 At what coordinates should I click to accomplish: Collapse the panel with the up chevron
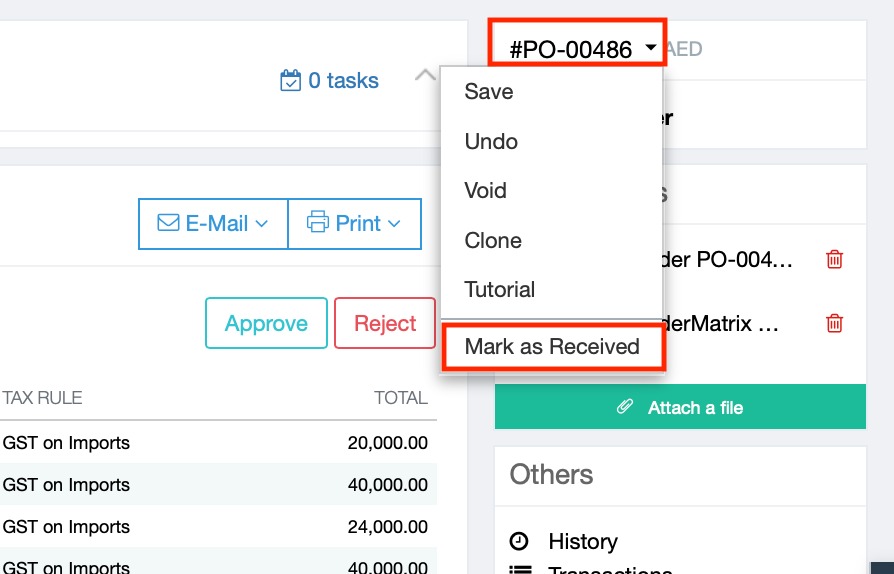425,77
